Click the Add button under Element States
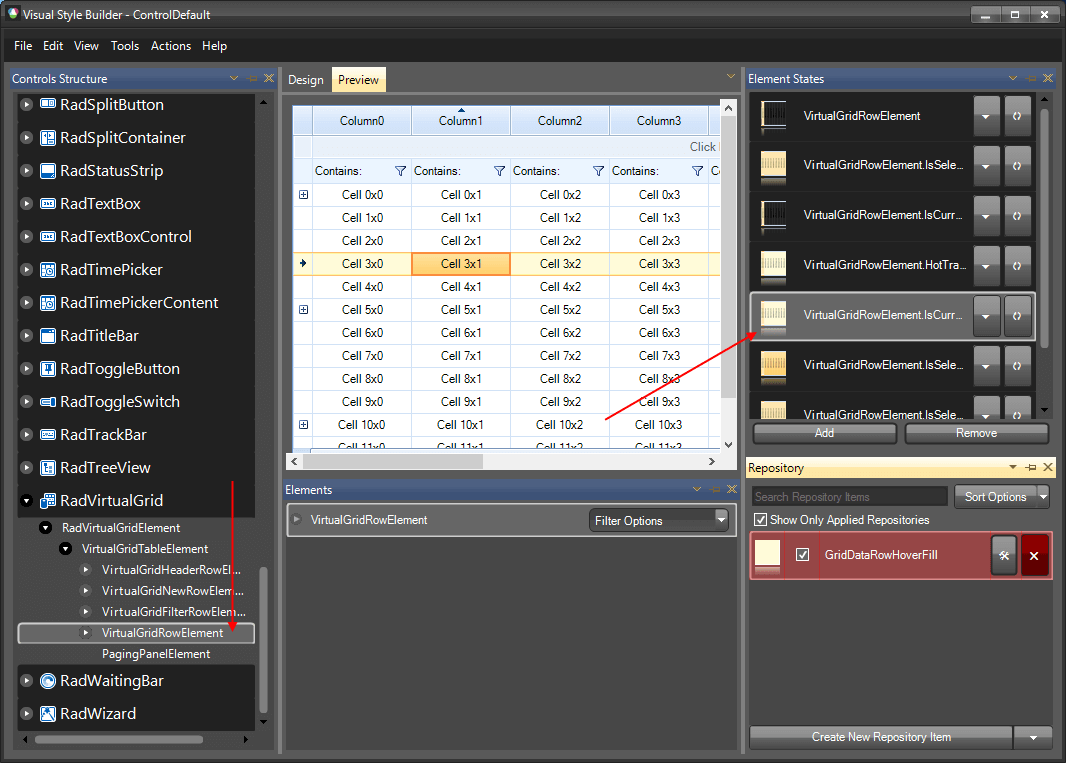1066x763 pixels. [x=823, y=433]
